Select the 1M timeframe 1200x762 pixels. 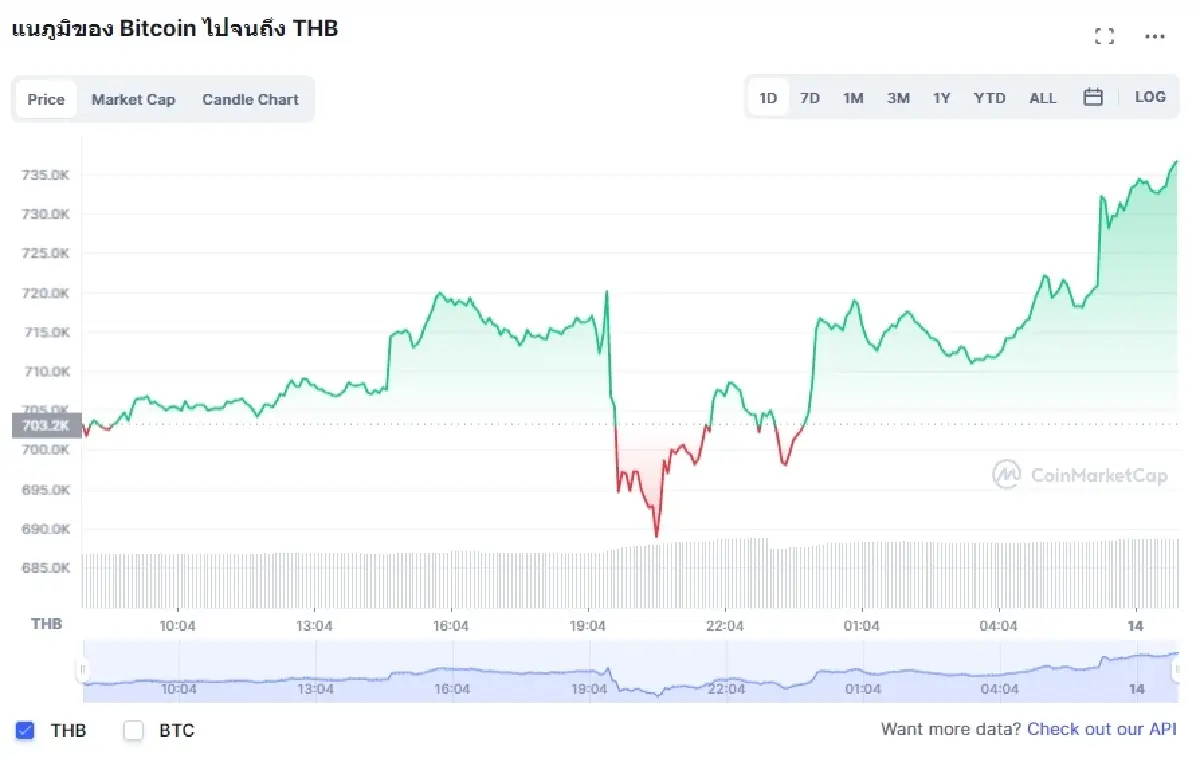(853, 97)
